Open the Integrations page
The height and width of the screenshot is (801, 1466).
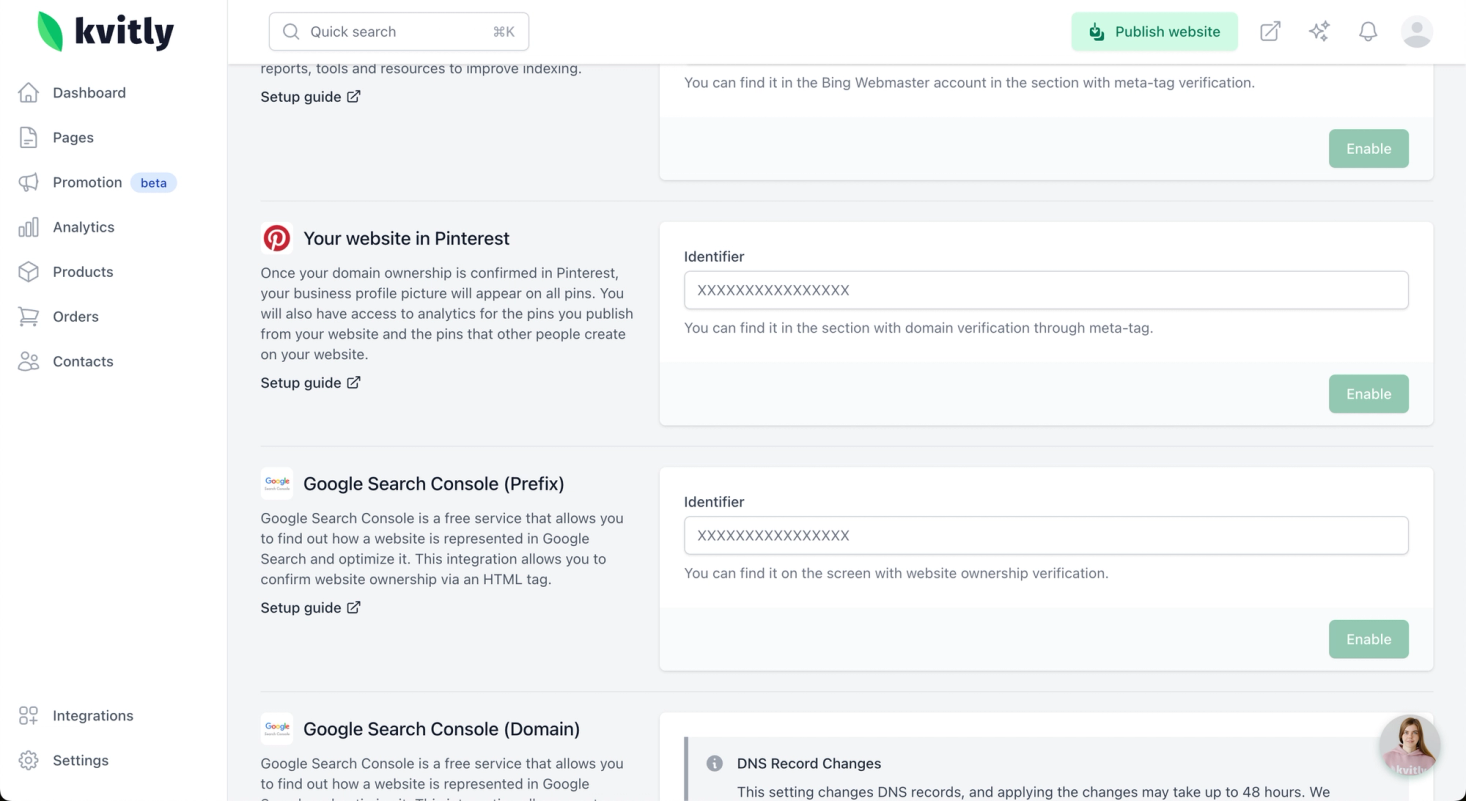pos(93,716)
